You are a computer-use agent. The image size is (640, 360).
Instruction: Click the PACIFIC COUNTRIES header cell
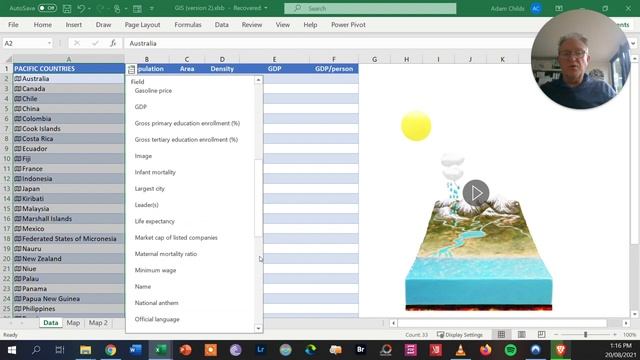(69, 69)
